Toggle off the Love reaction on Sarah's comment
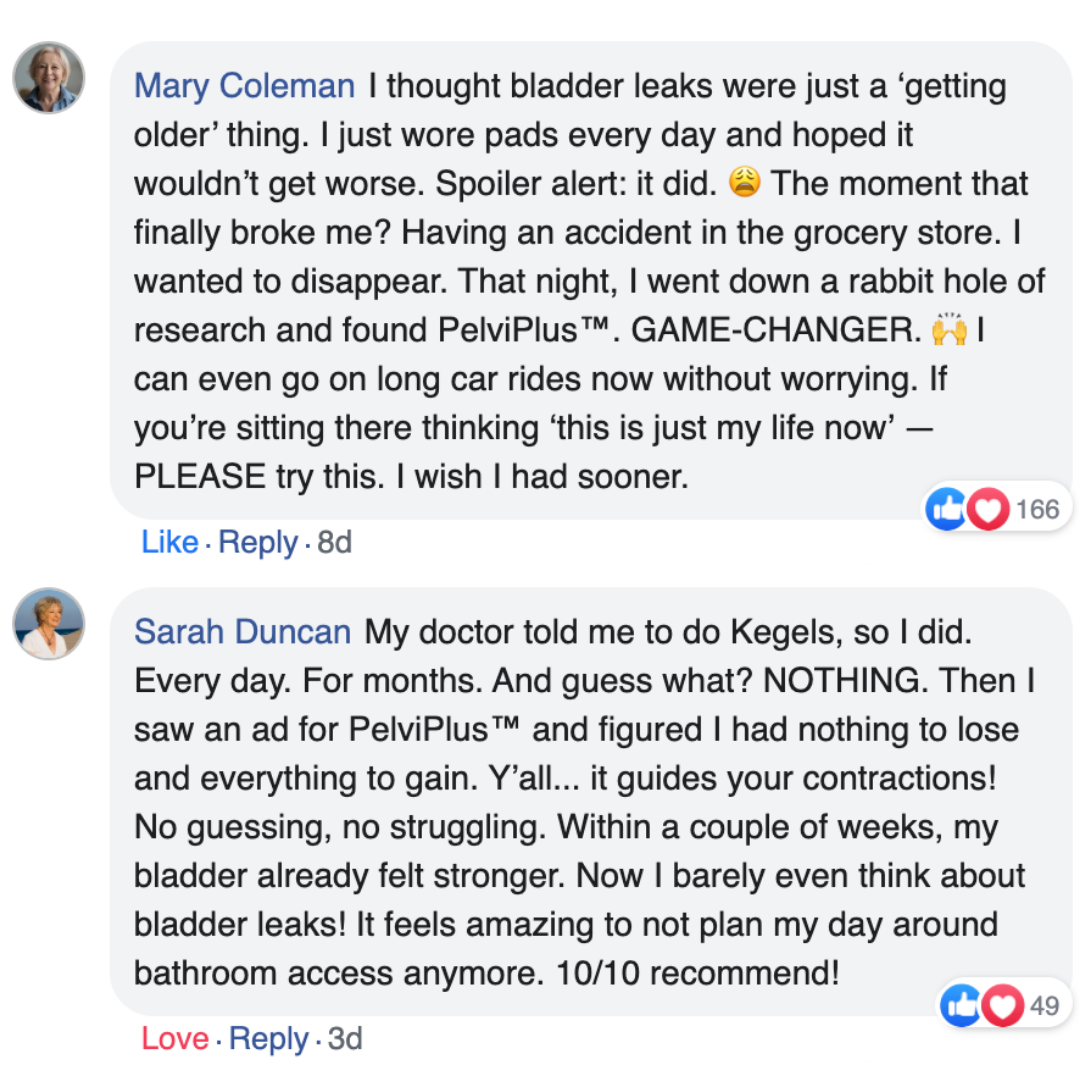1080x1080 pixels. tap(176, 1038)
